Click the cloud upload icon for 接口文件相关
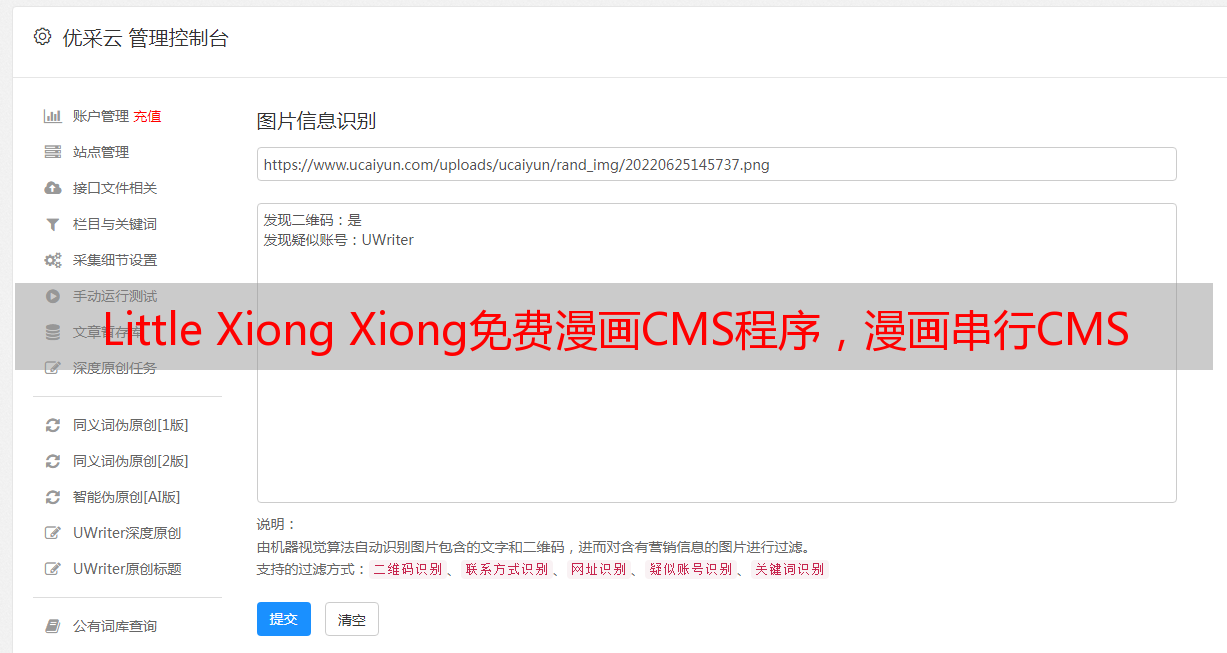This screenshot has height=653, width=1227. 53,188
